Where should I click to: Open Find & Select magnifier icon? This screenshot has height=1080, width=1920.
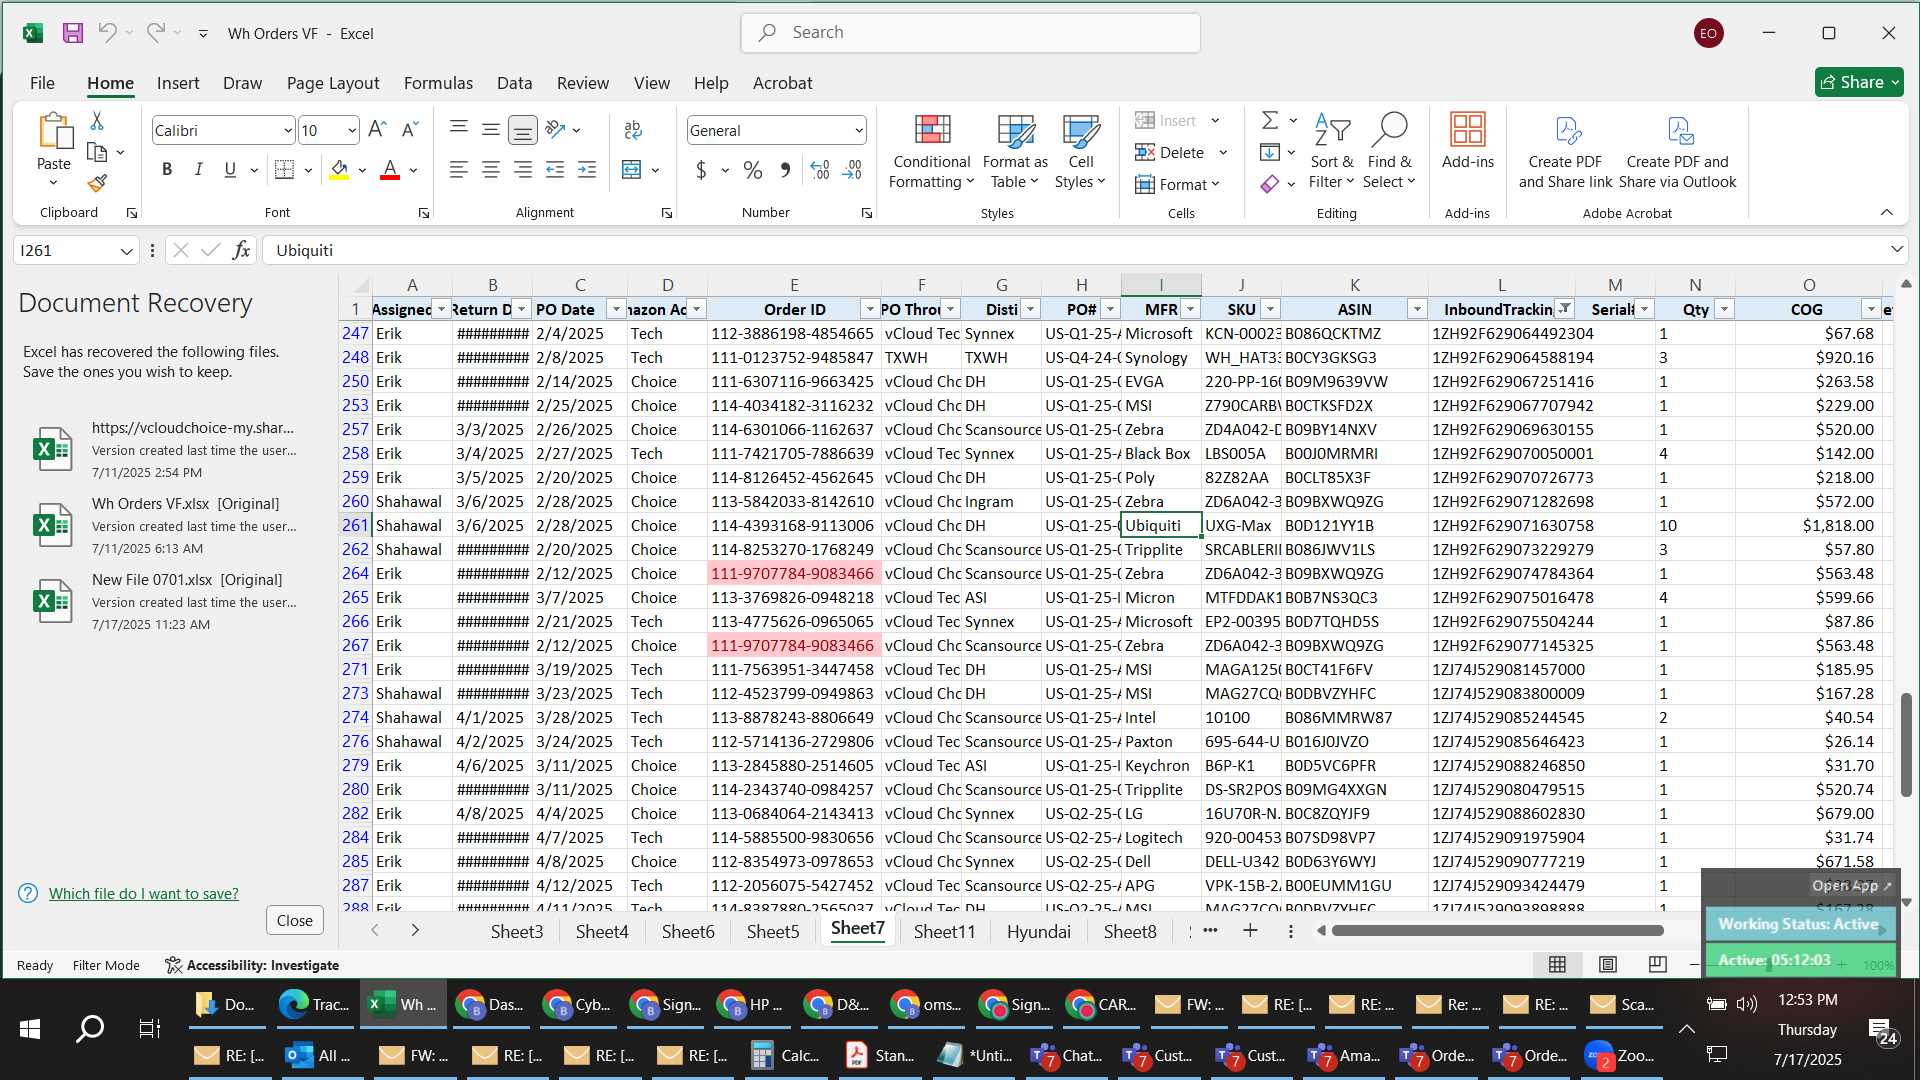[x=1390, y=130]
